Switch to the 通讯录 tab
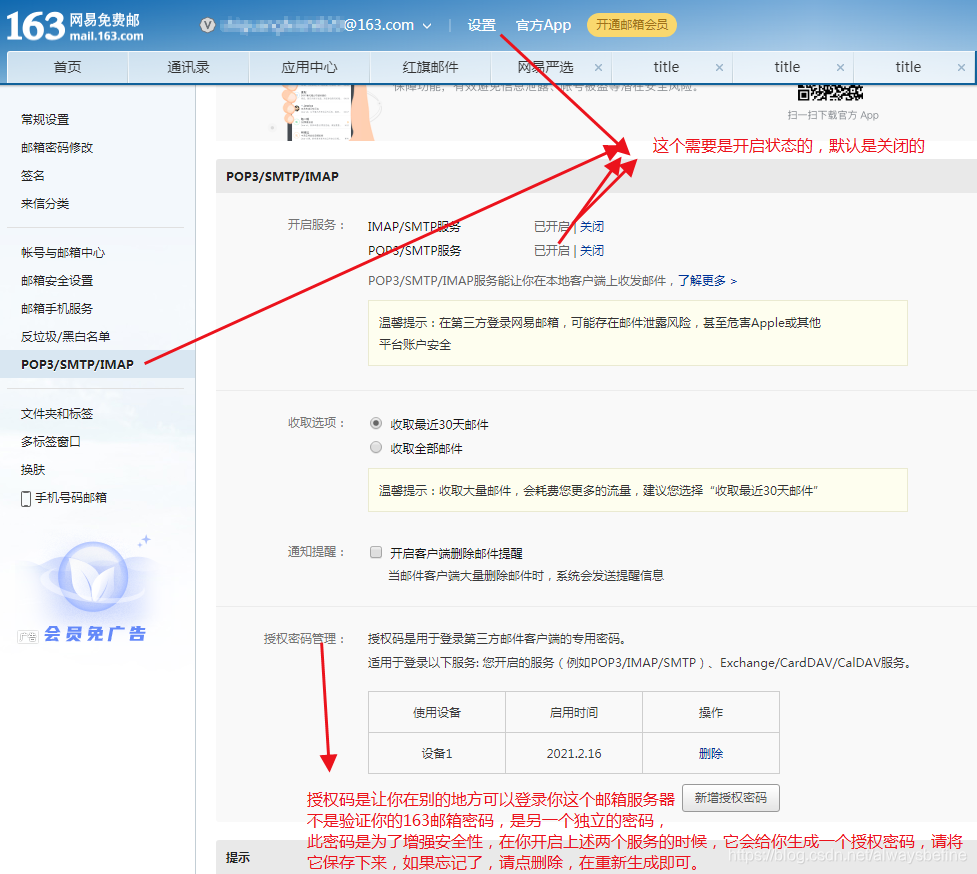977x874 pixels. 188,67
